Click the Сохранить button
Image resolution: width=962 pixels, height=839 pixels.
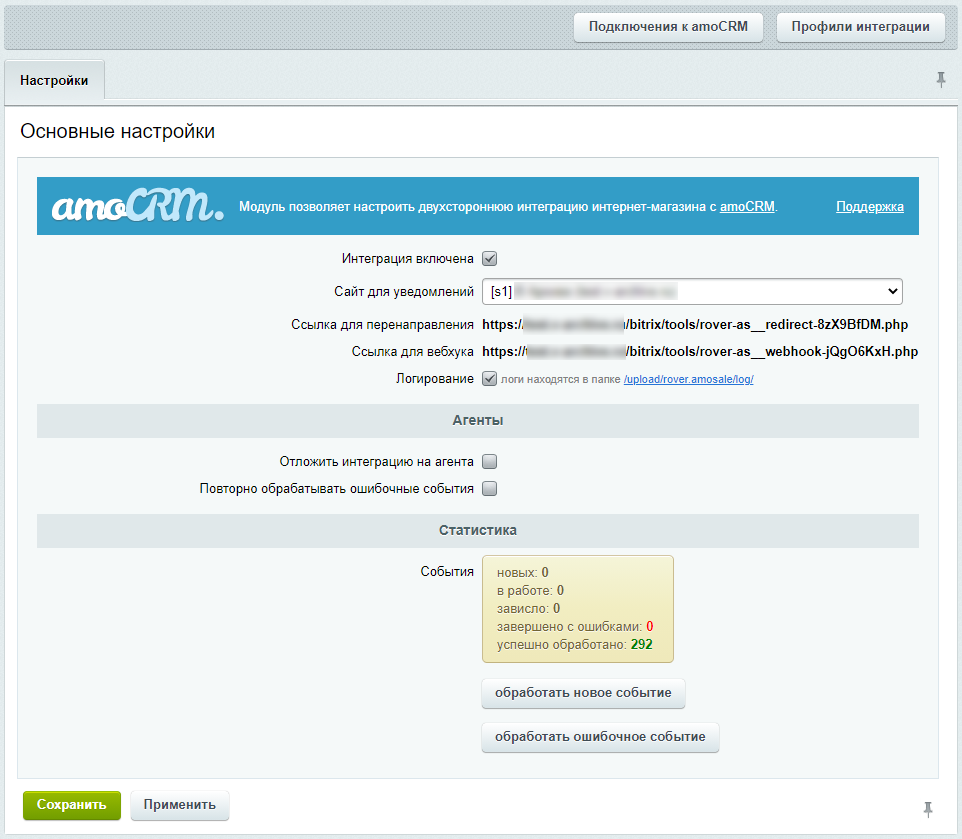coord(71,806)
